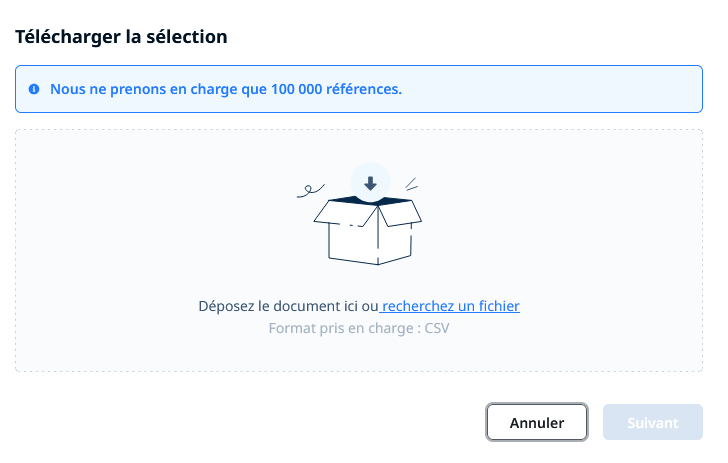Click the open cardboard box illustration
Viewport: 728px width, 463px height.
pos(368,230)
